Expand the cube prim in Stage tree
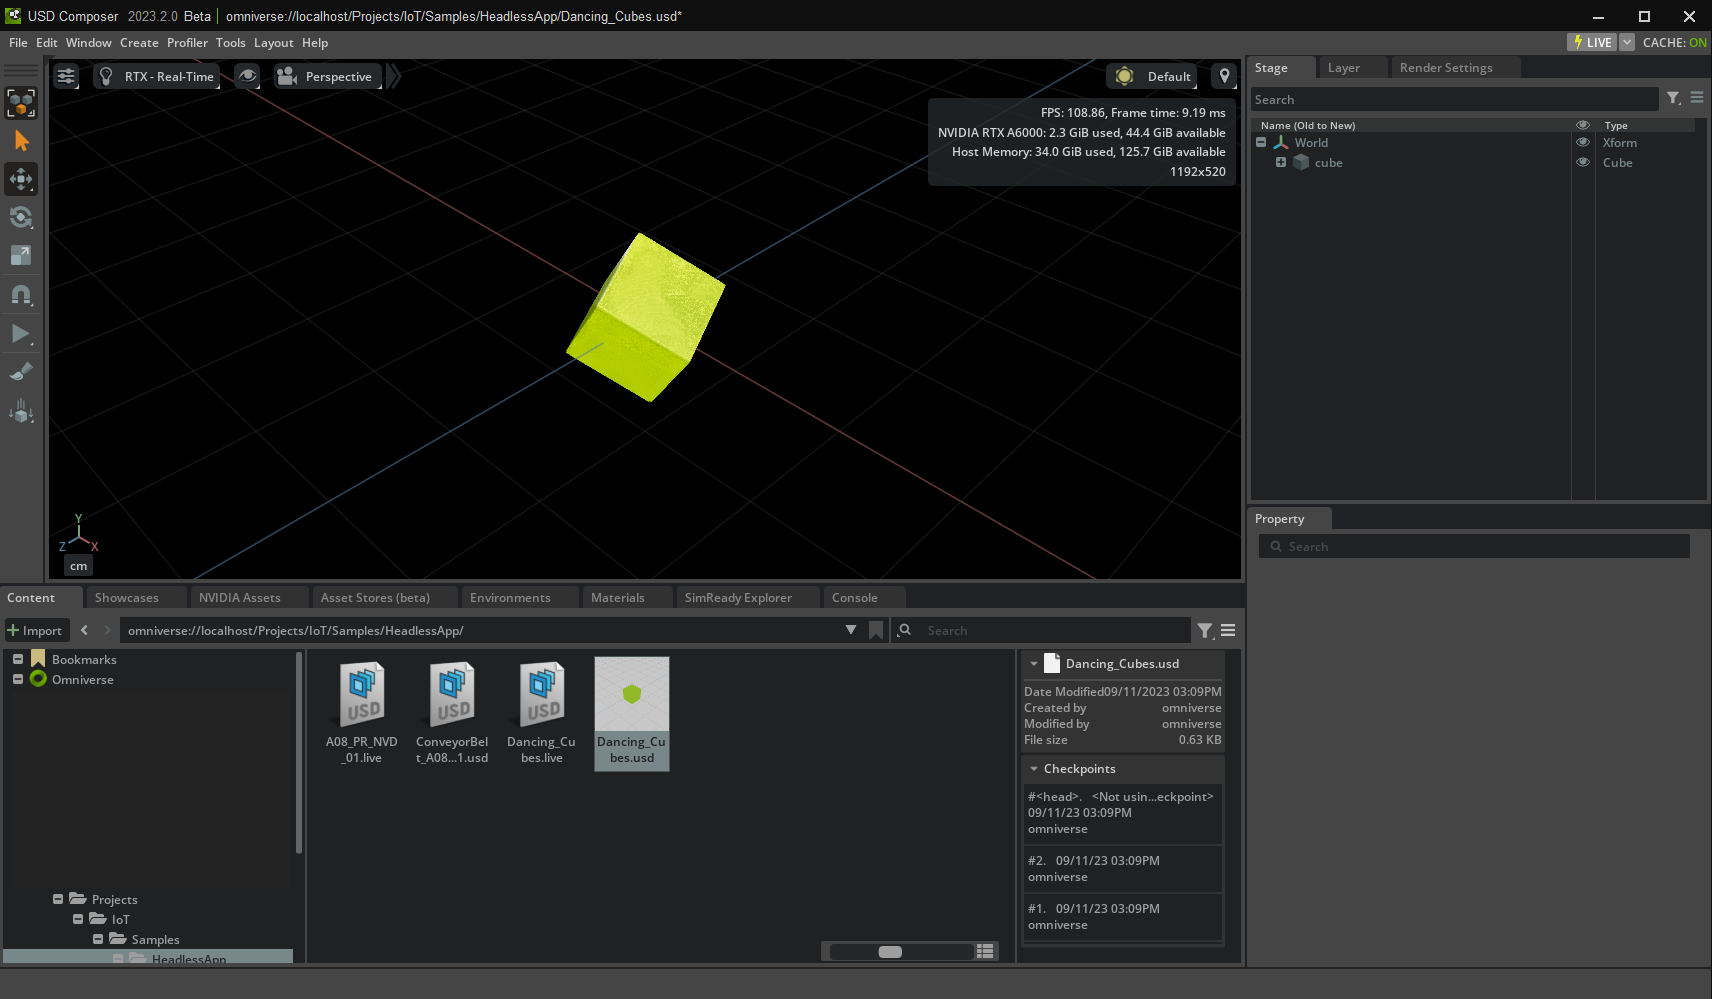This screenshot has width=1712, height=999. click(x=1280, y=163)
